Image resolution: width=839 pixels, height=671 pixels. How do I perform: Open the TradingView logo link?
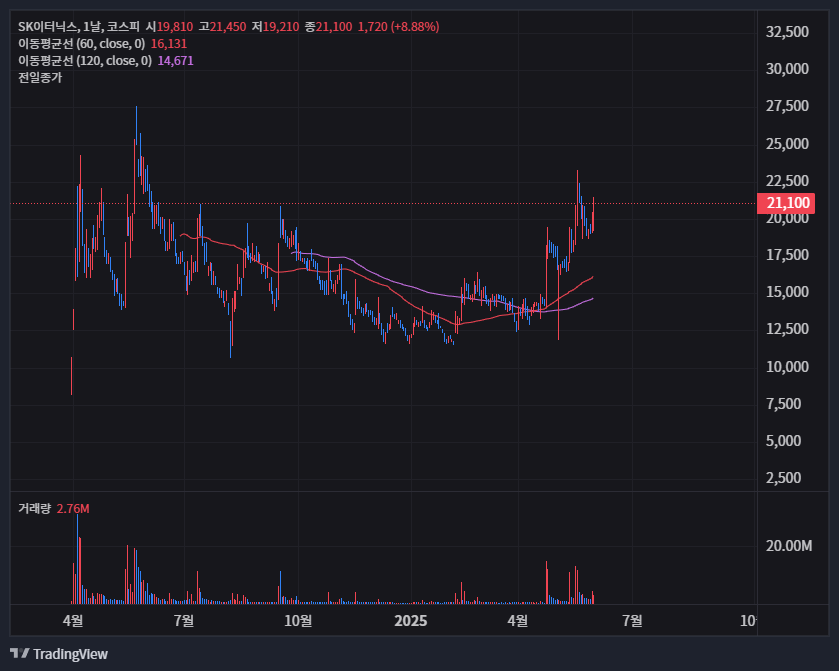59,654
